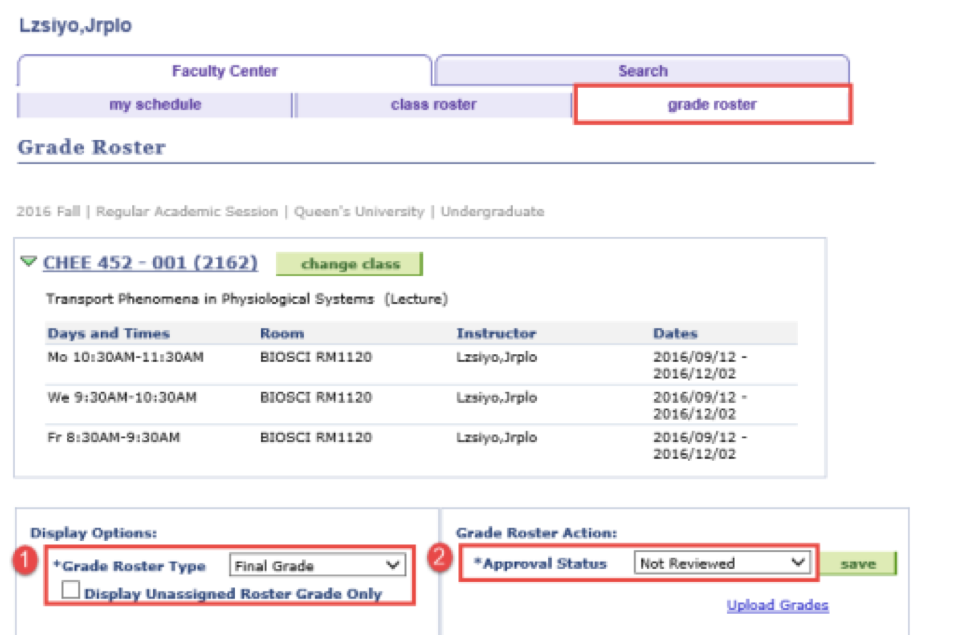
Task: Select the grade roster tab
Action: pyautogui.click(x=712, y=104)
